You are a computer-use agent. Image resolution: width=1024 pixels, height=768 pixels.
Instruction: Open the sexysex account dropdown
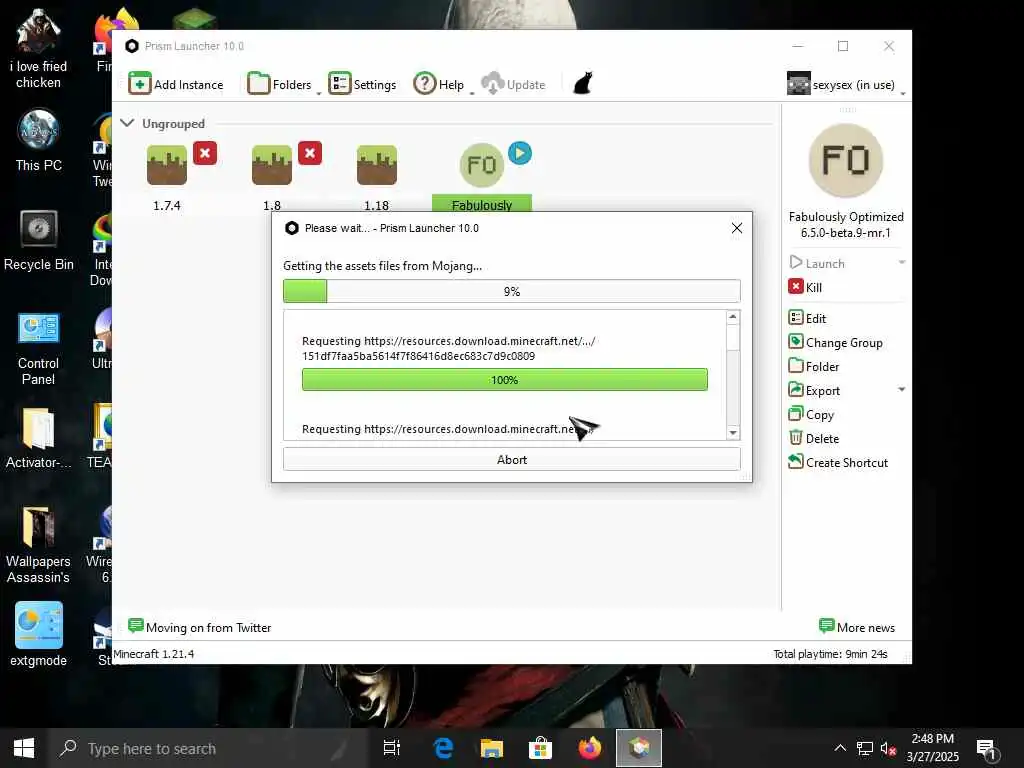point(845,84)
